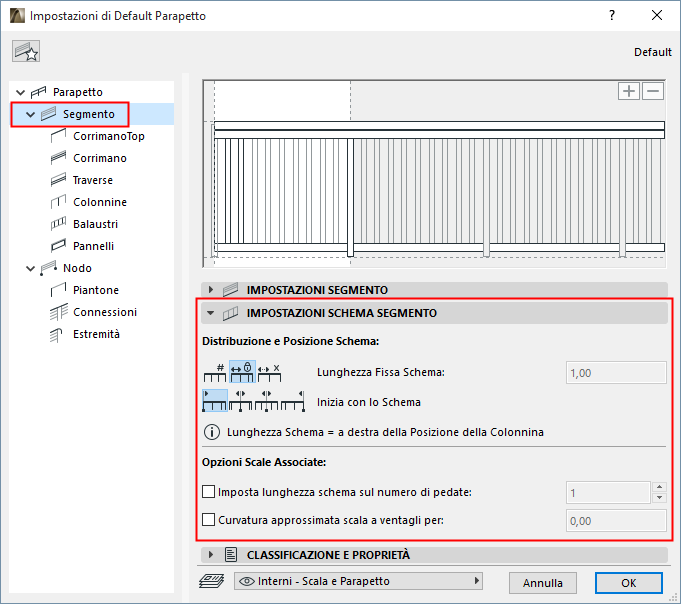Select Colonnine in the tree
This screenshot has width=681, height=604.
click(x=100, y=202)
